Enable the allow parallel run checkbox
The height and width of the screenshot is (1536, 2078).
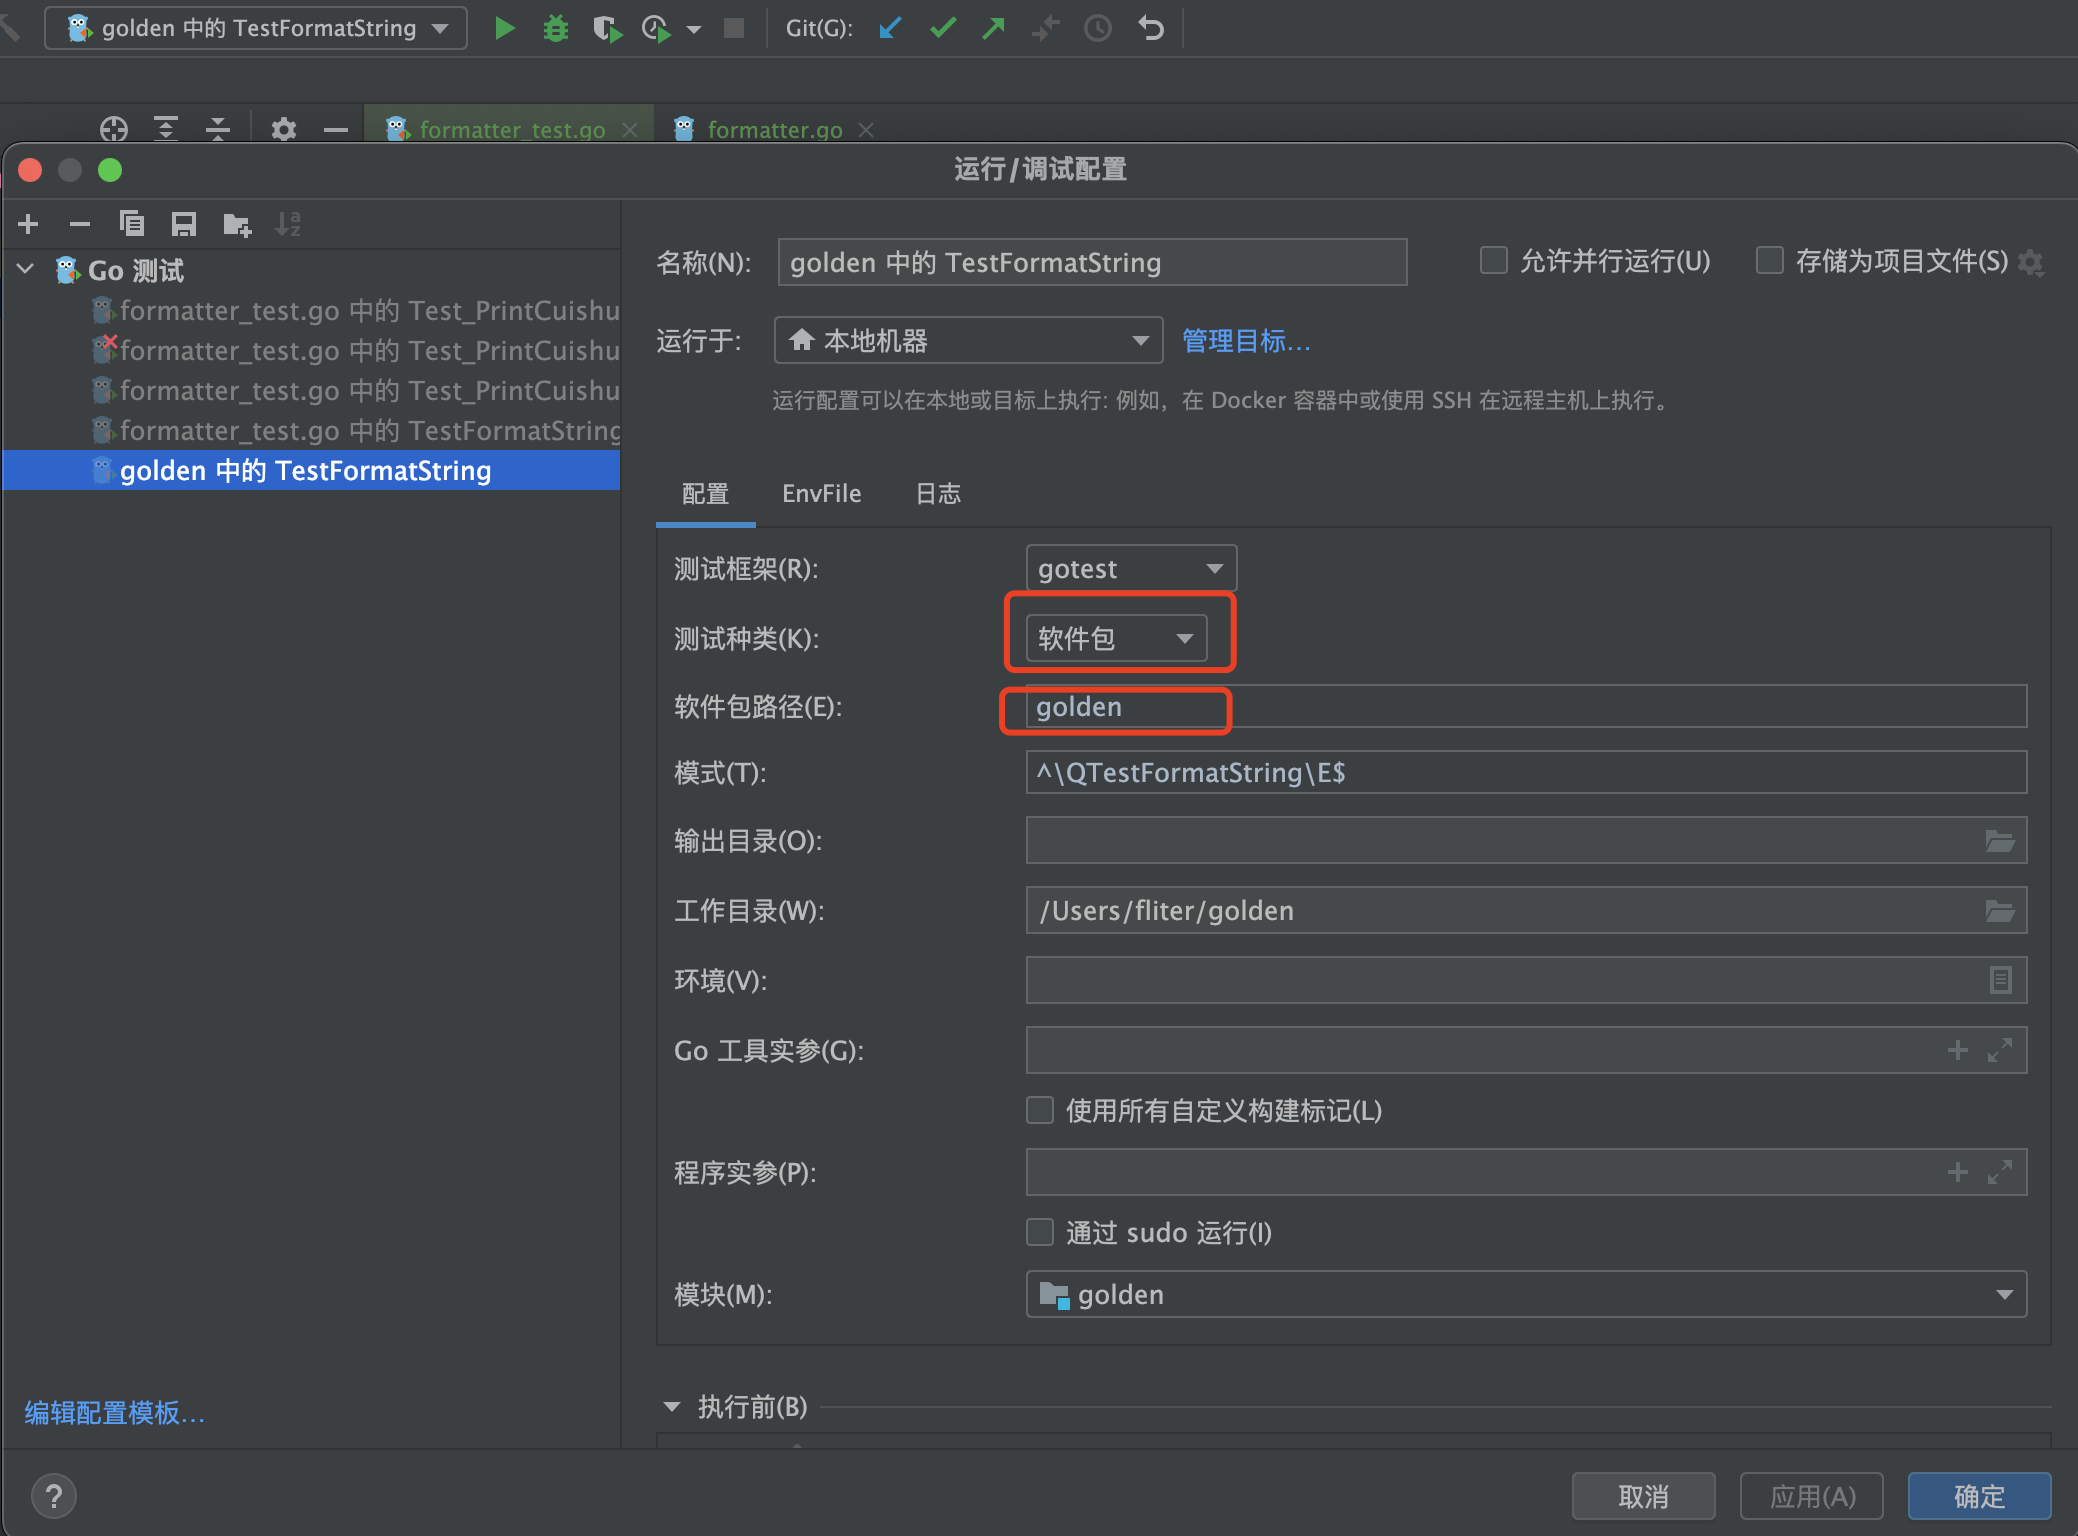1494,261
